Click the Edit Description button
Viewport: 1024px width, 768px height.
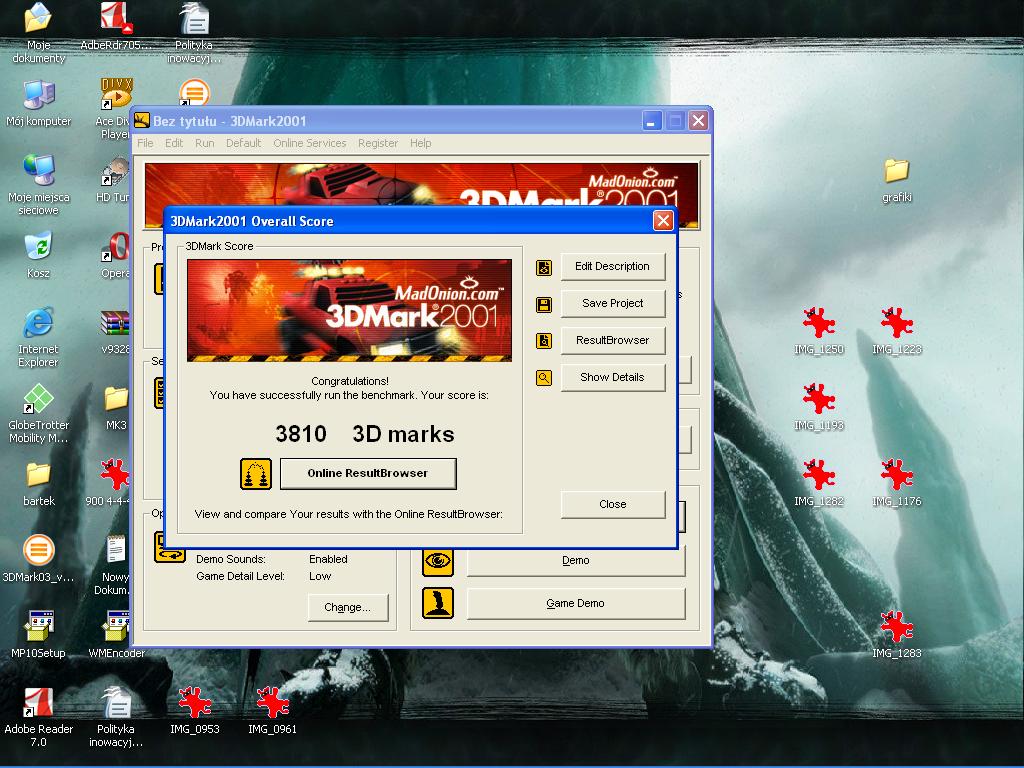(613, 266)
